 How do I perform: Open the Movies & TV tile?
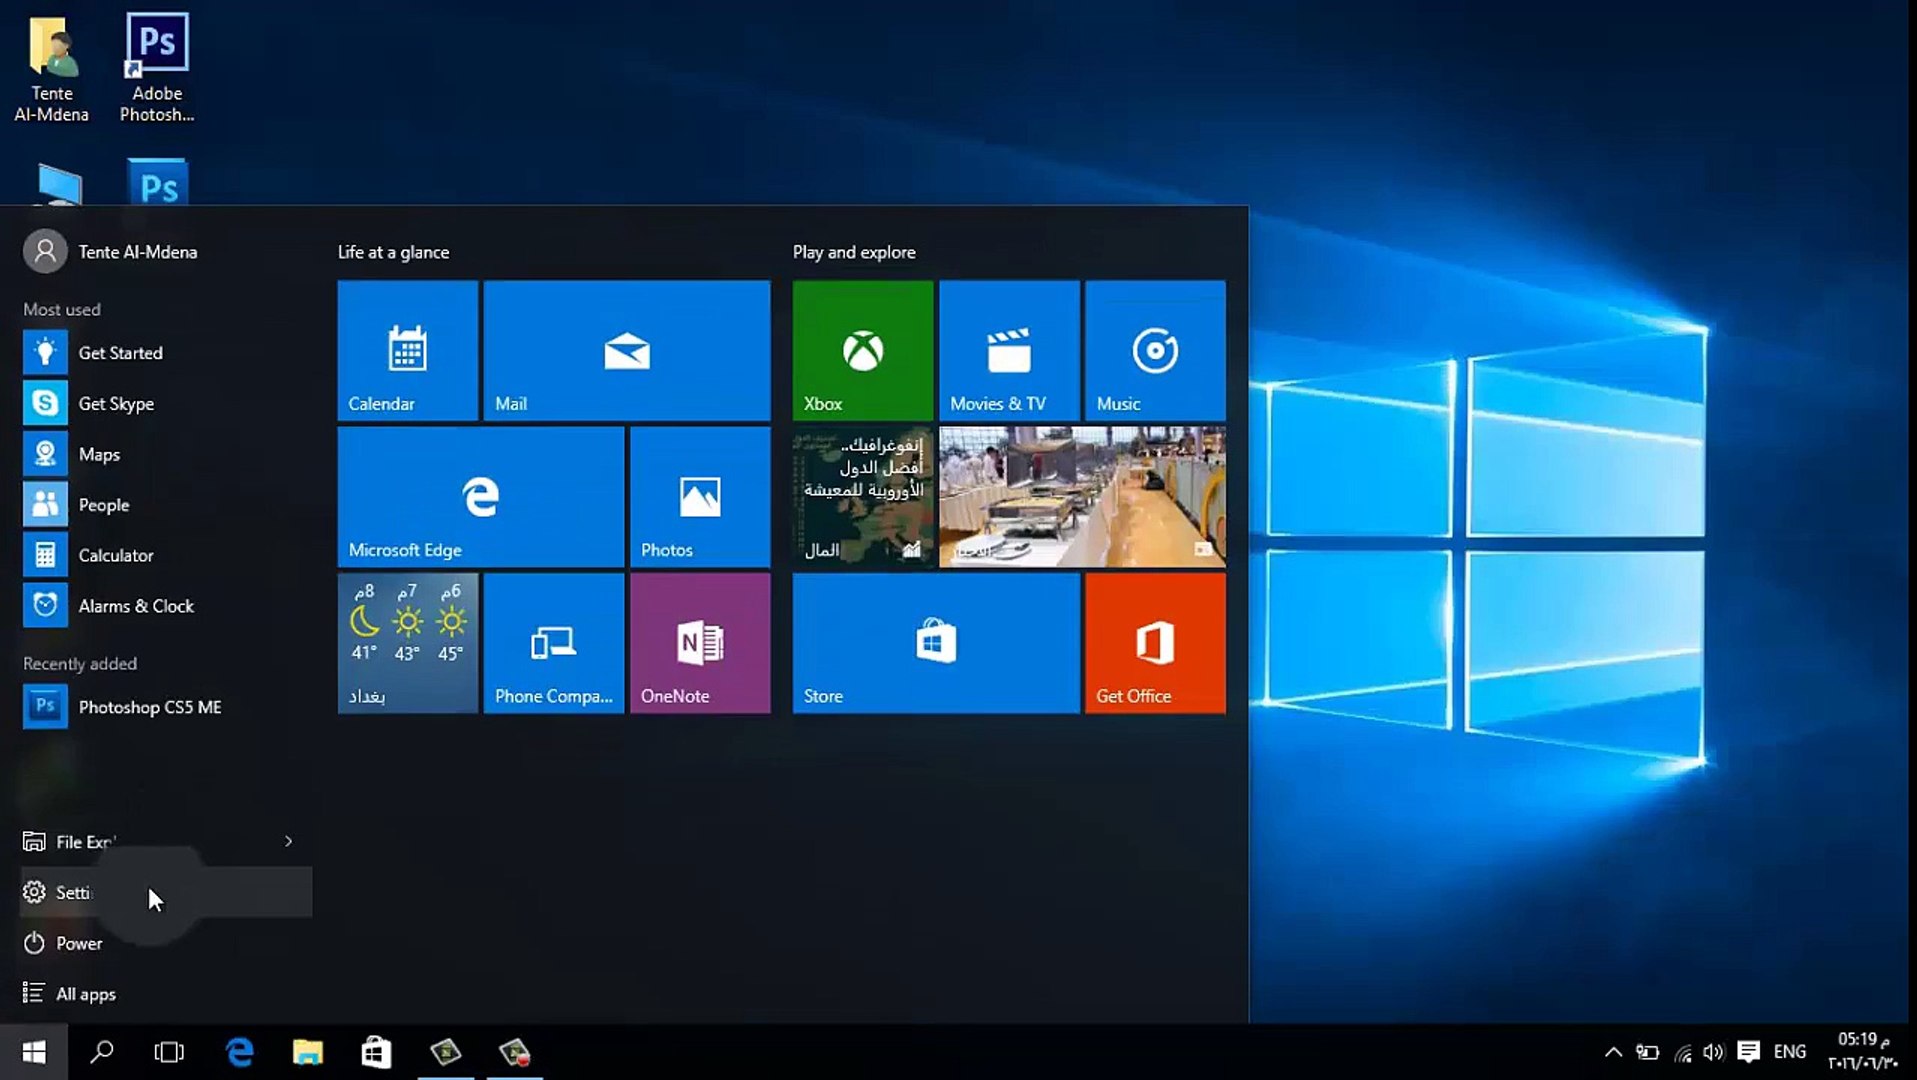click(x=1008, y=350)
